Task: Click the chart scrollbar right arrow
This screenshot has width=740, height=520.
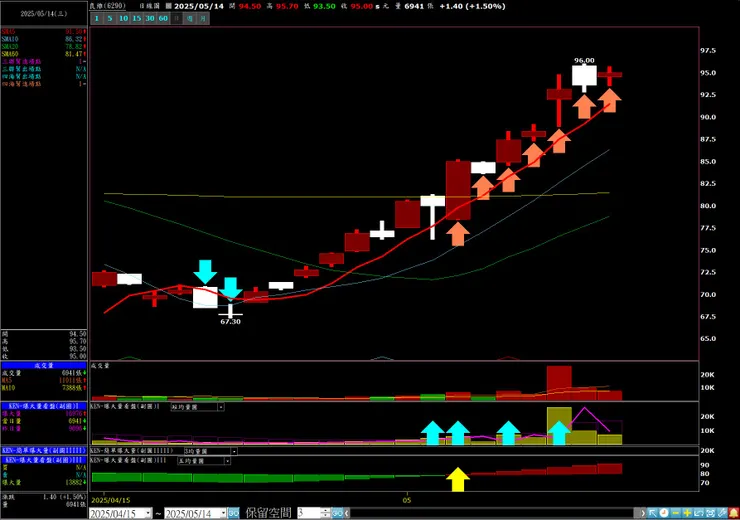Action: (x=643, y=513)
